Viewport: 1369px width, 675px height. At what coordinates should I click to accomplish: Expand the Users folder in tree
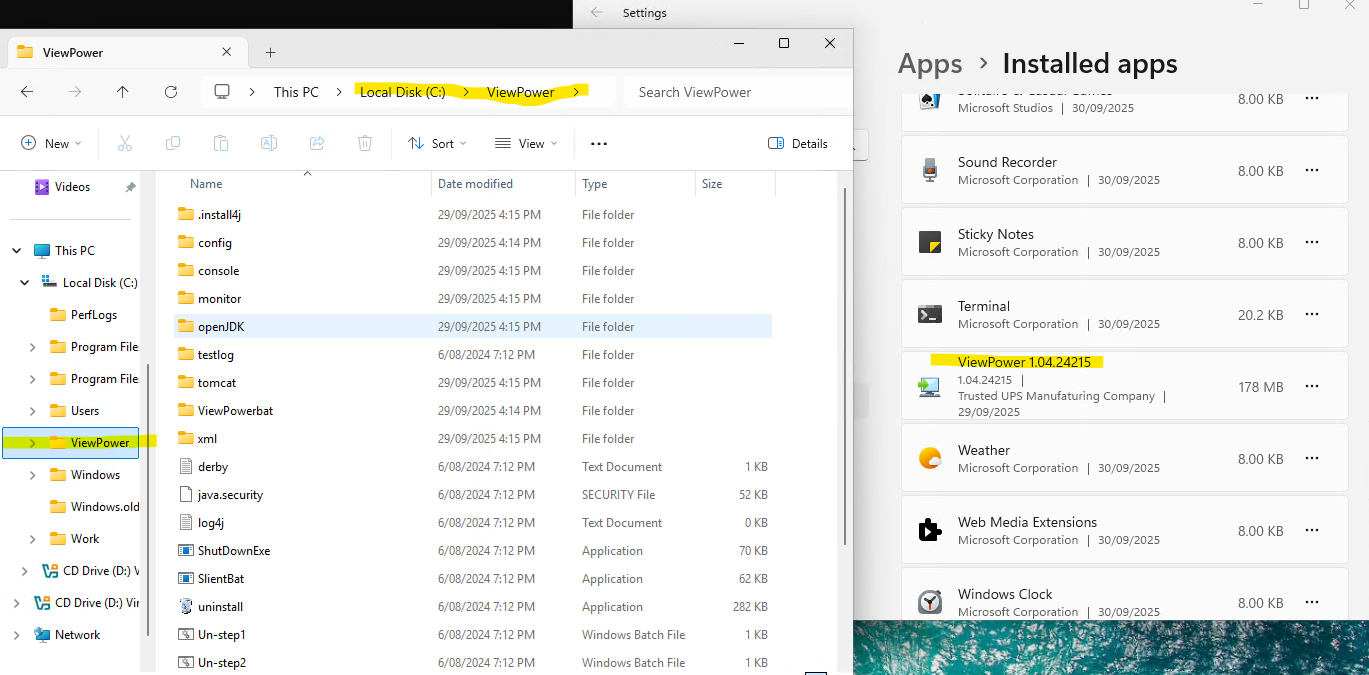click(x=33, y=411)
